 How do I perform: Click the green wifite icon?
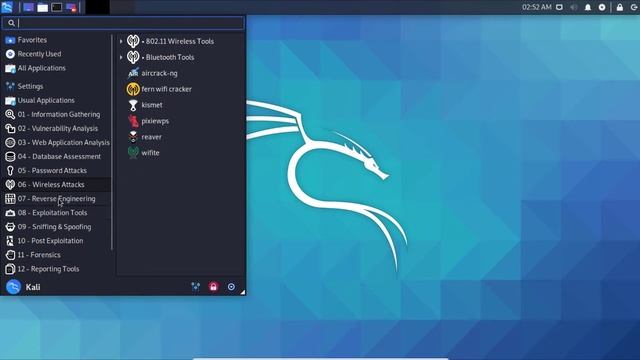pyautogui.click(x=133, y=153)
